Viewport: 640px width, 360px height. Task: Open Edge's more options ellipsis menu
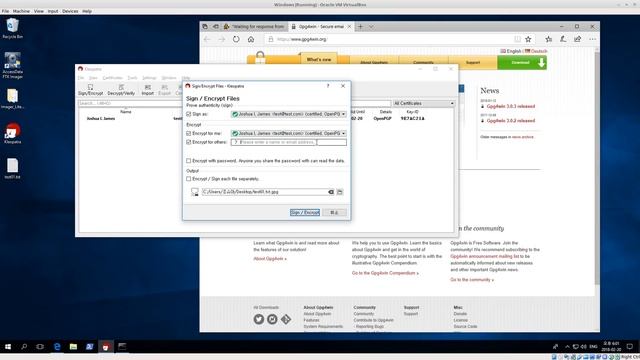593,39
